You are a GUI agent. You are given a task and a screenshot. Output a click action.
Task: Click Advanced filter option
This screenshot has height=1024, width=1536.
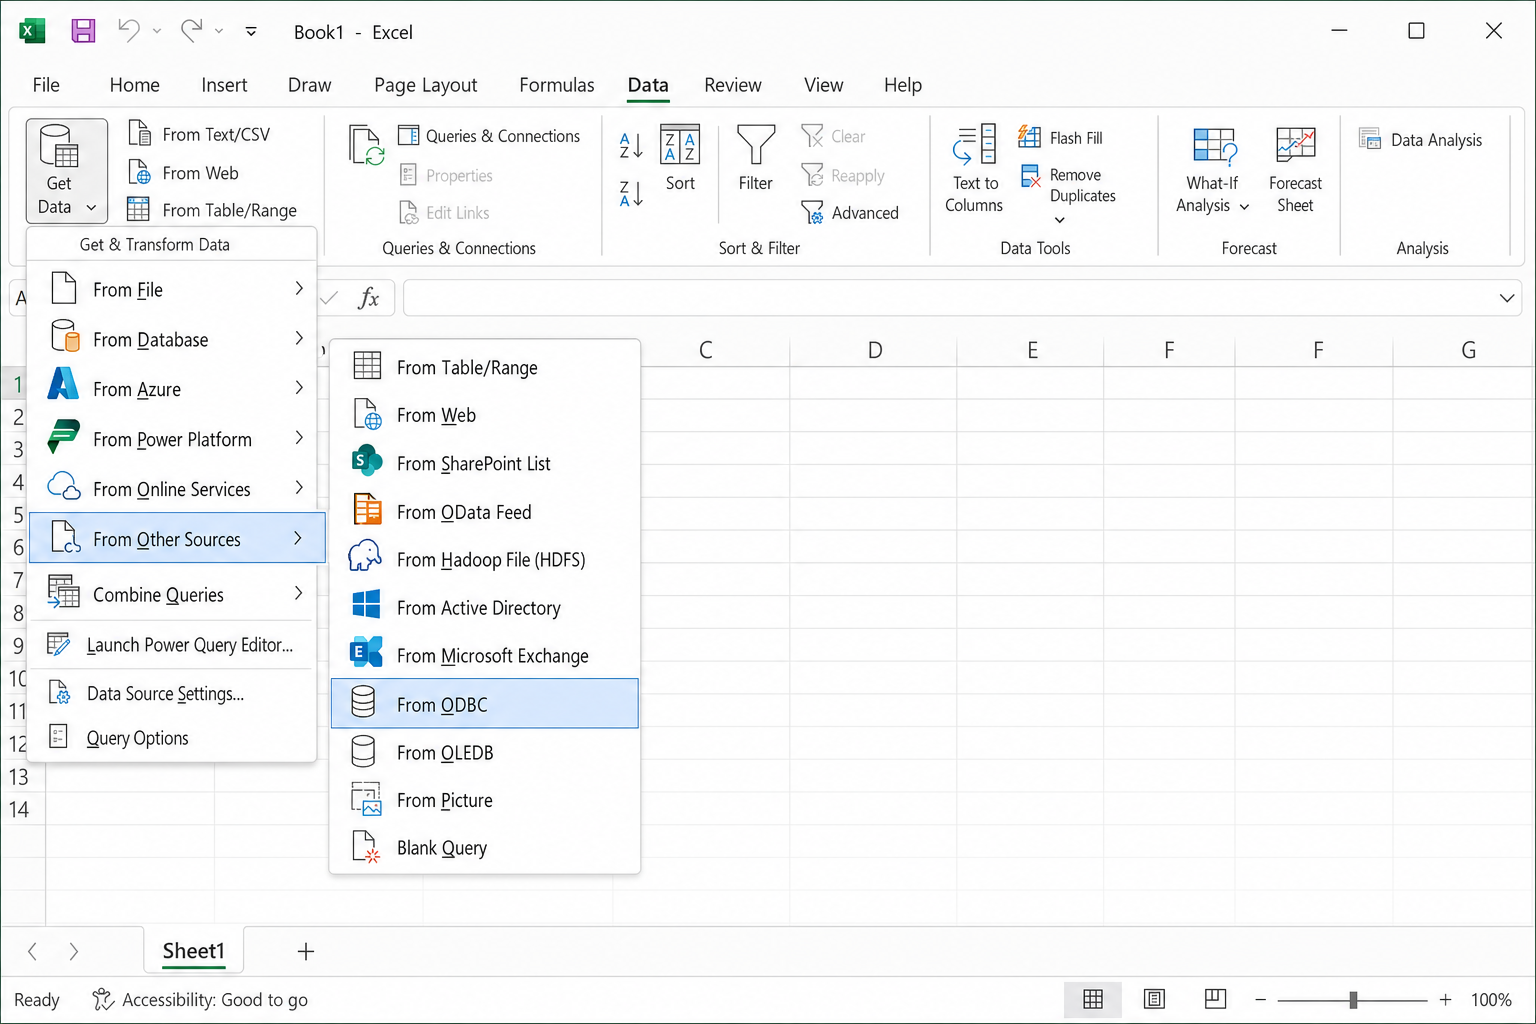pos(850,212)
